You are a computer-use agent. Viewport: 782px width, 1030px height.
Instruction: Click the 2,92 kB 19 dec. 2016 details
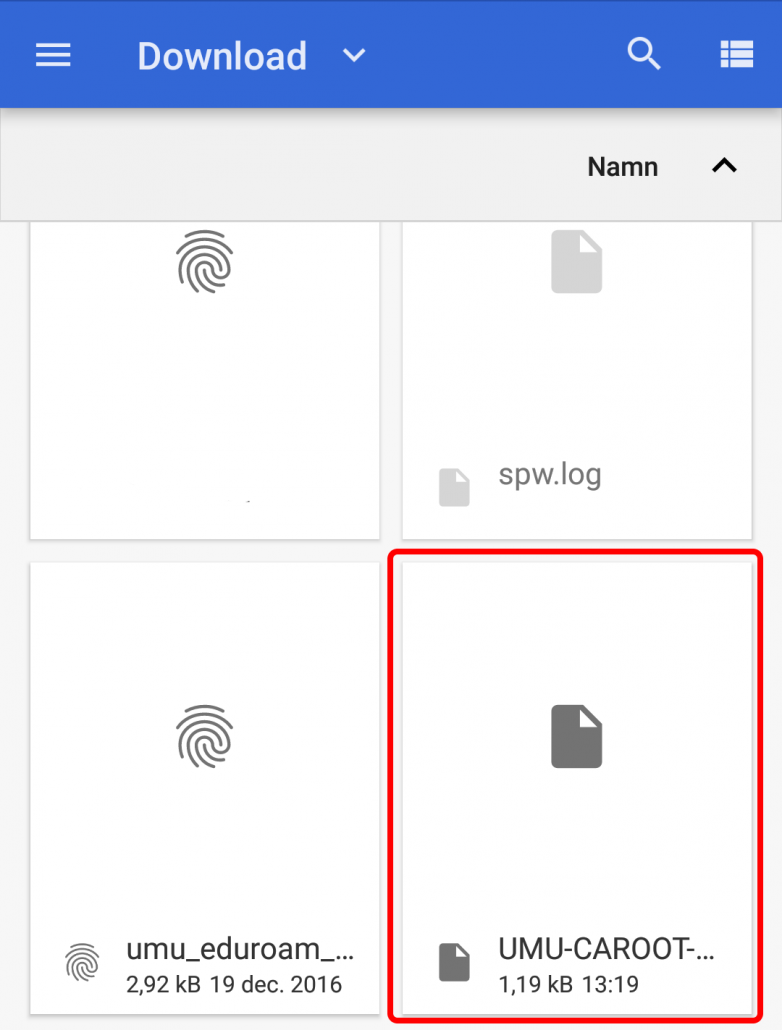coord(234,984)
